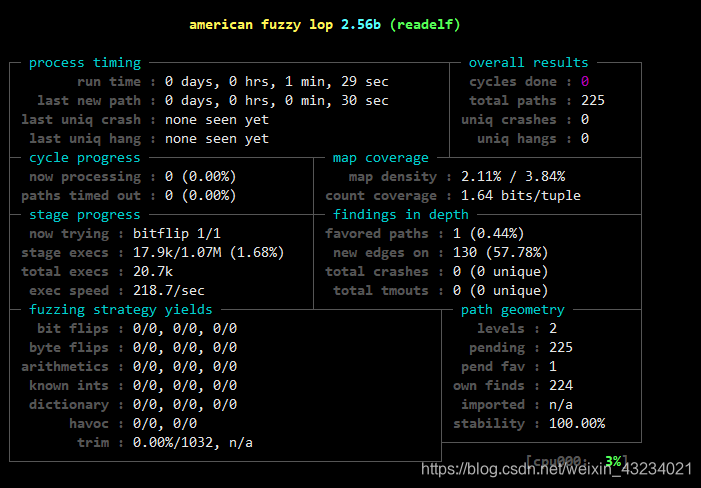This screenshot has width=701, height=488.
Task: Select stability value '100.00%'
Action: (x=577, y=424)
